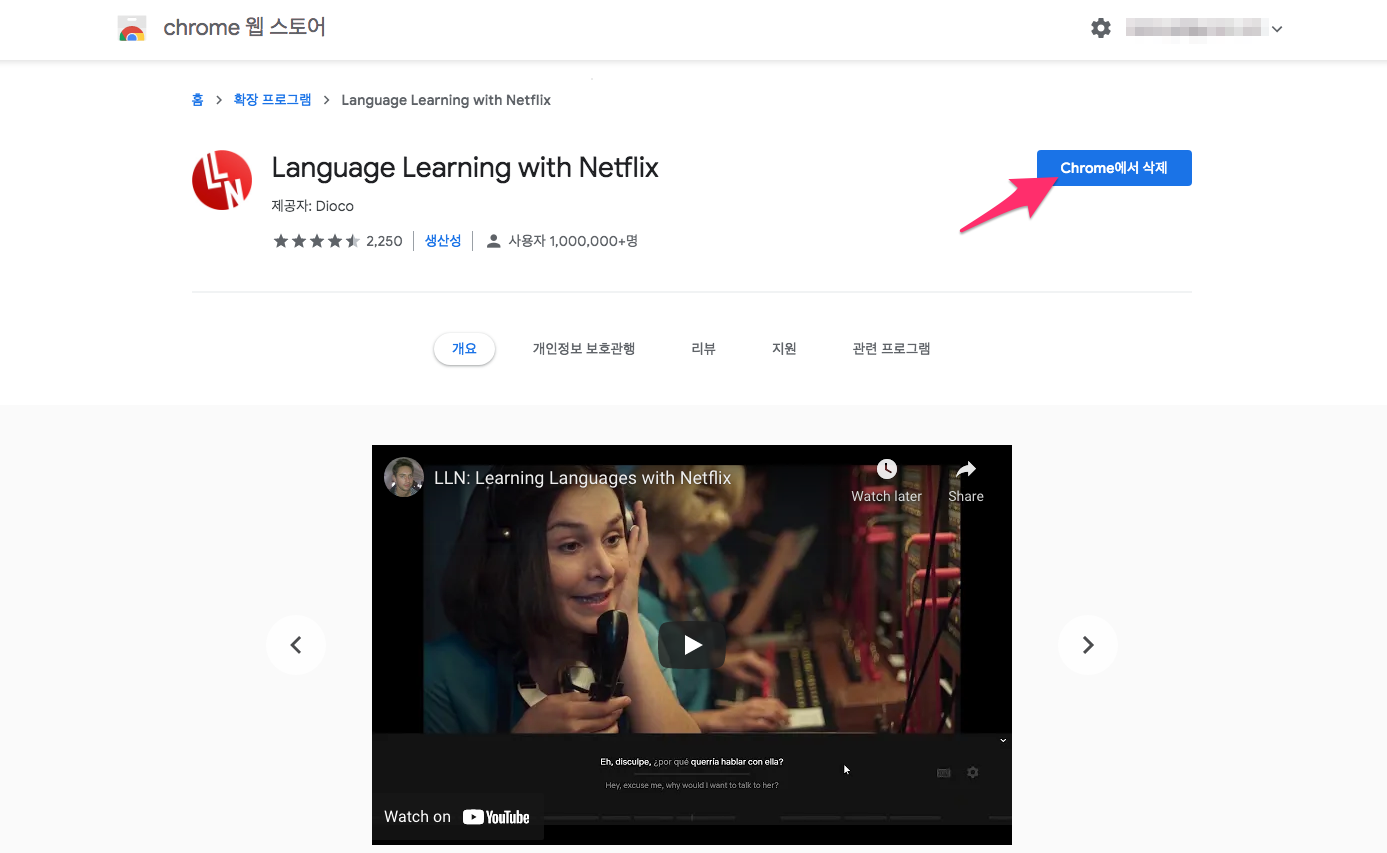This screenshot has width=1387, height=853.
Task: Expand the account dropdown arrow
Action: coord(1277,29)
